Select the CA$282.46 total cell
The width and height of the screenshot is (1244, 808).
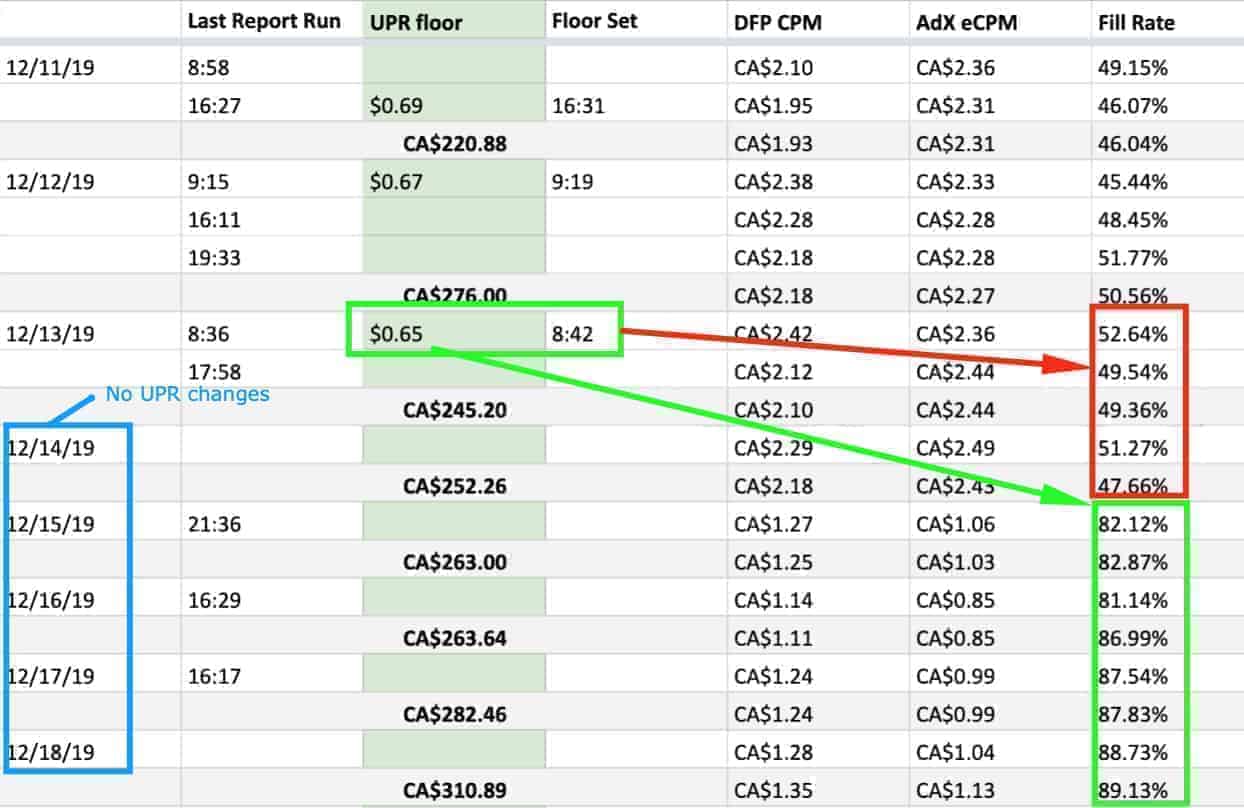tap(454, 714)
